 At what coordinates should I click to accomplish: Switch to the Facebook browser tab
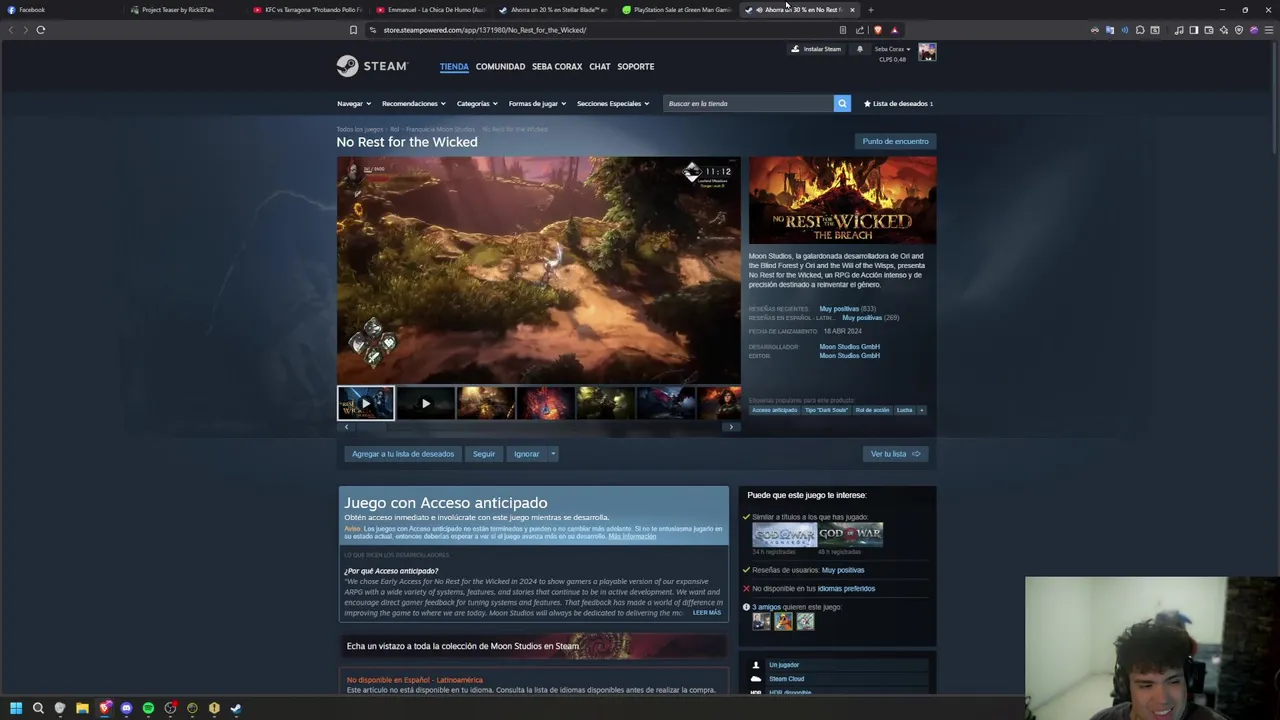60,10
